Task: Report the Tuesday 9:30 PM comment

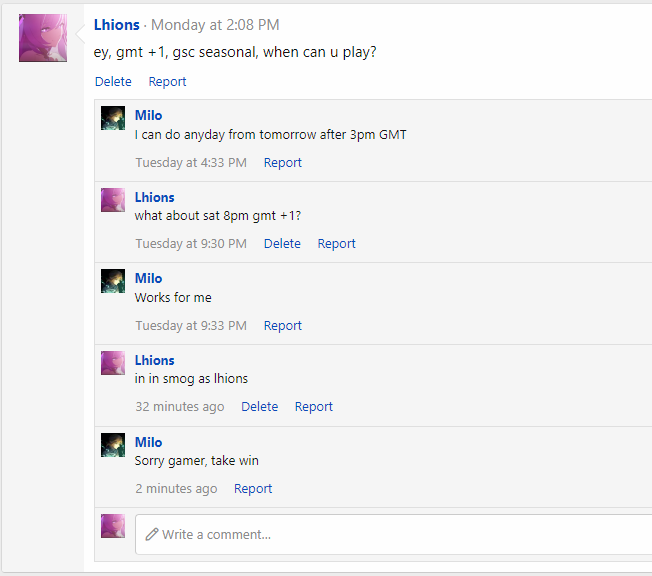Action: click(336, 244)
